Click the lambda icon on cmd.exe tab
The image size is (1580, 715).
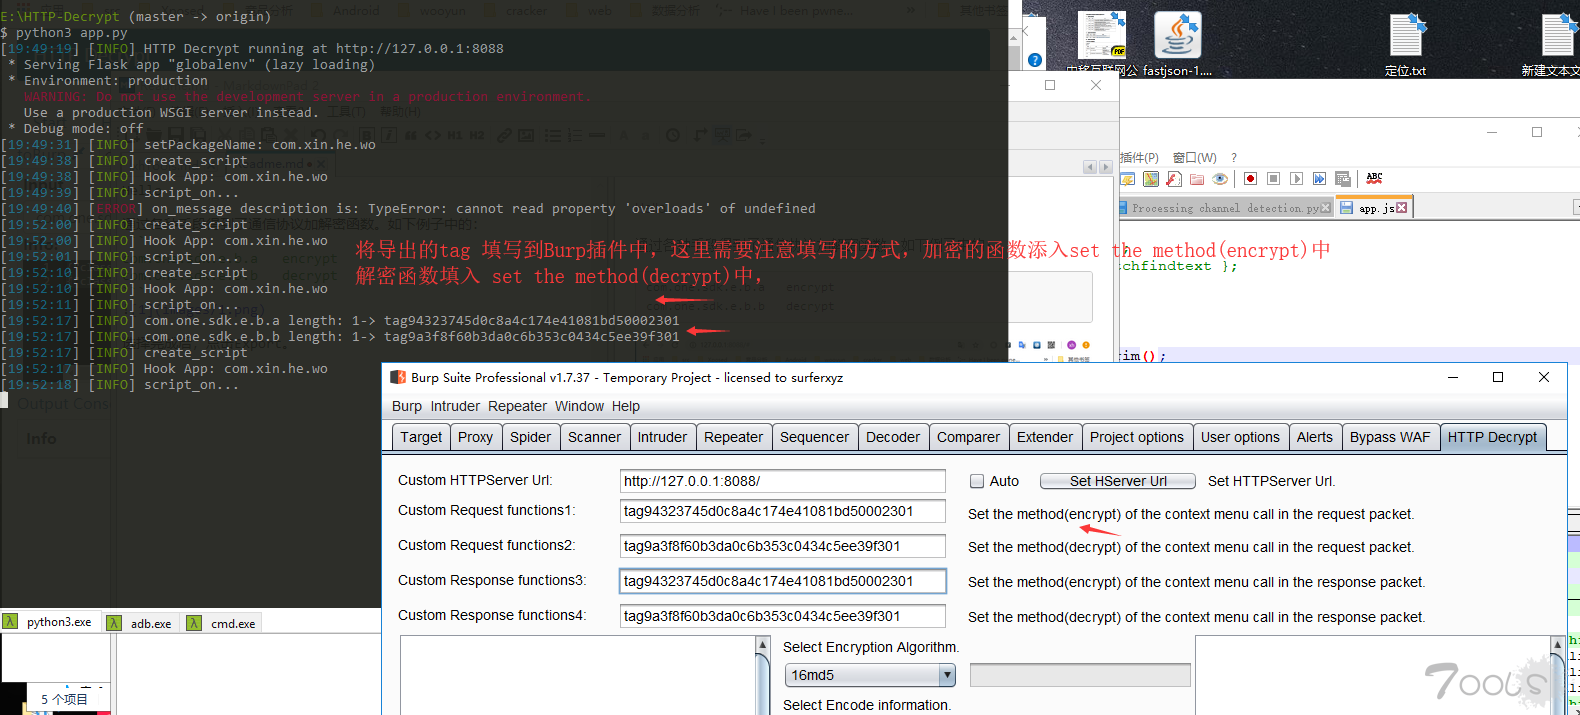coord(194,623)
